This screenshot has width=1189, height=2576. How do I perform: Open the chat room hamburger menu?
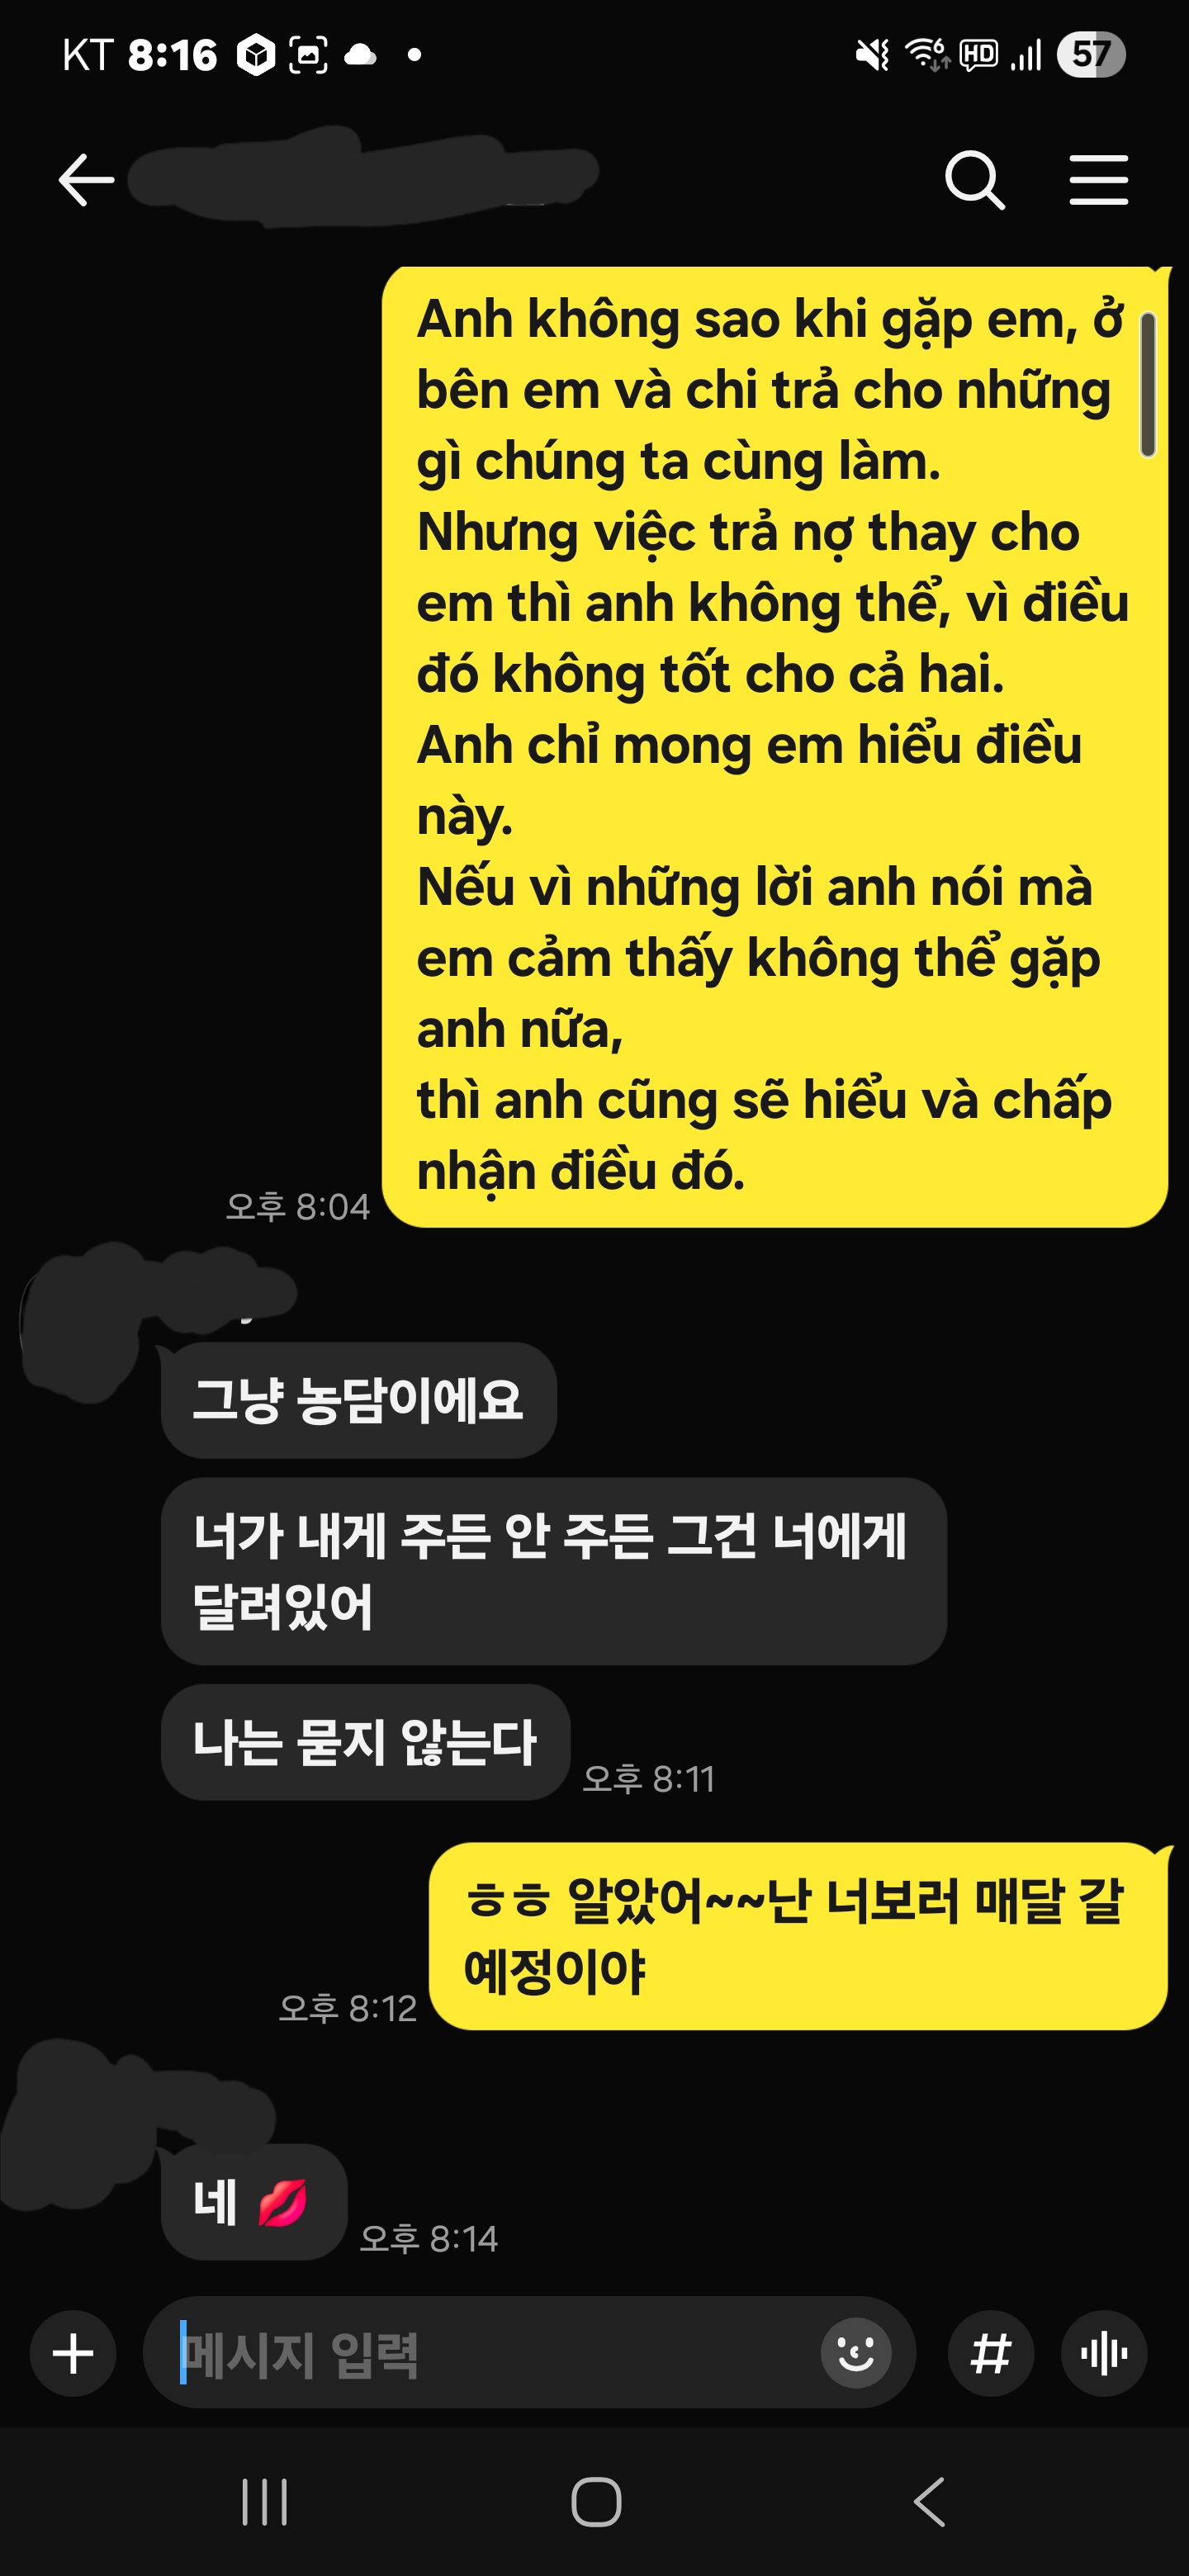point(1098,180)
